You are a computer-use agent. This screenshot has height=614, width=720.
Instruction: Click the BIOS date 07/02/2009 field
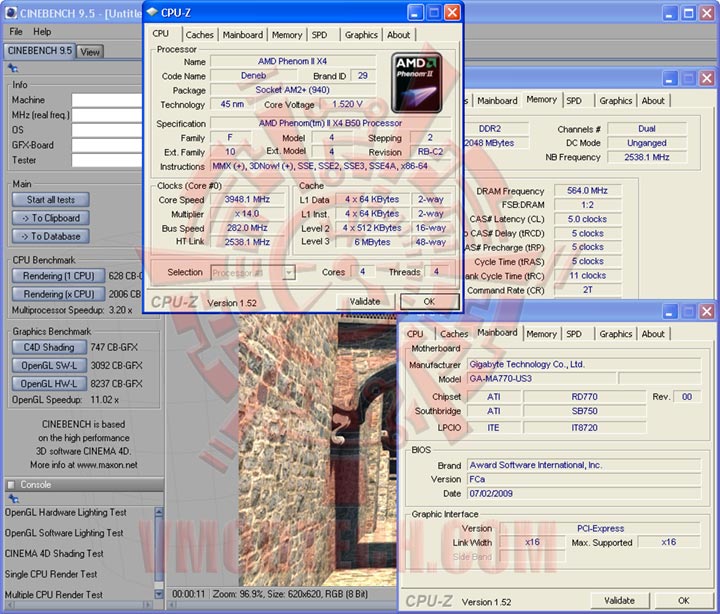coord(584,494)
